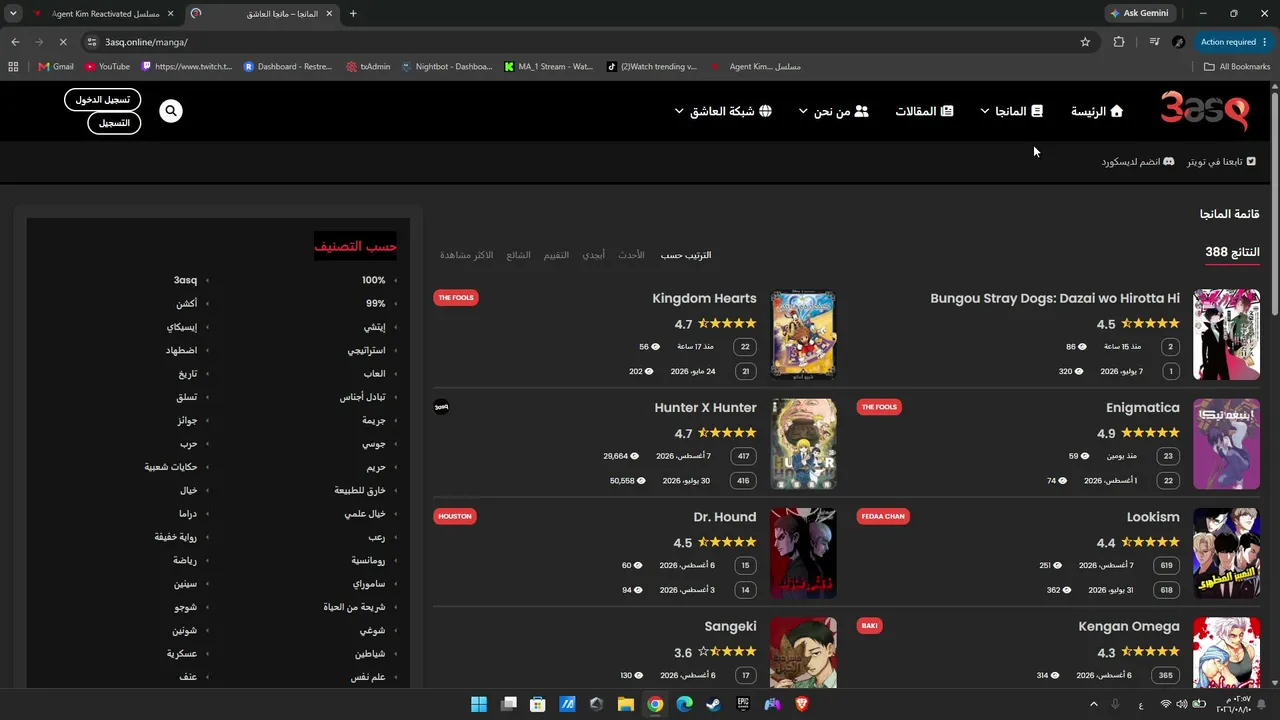Open the Nightbot Dashboard bookmark

click(x=447, y=67)
